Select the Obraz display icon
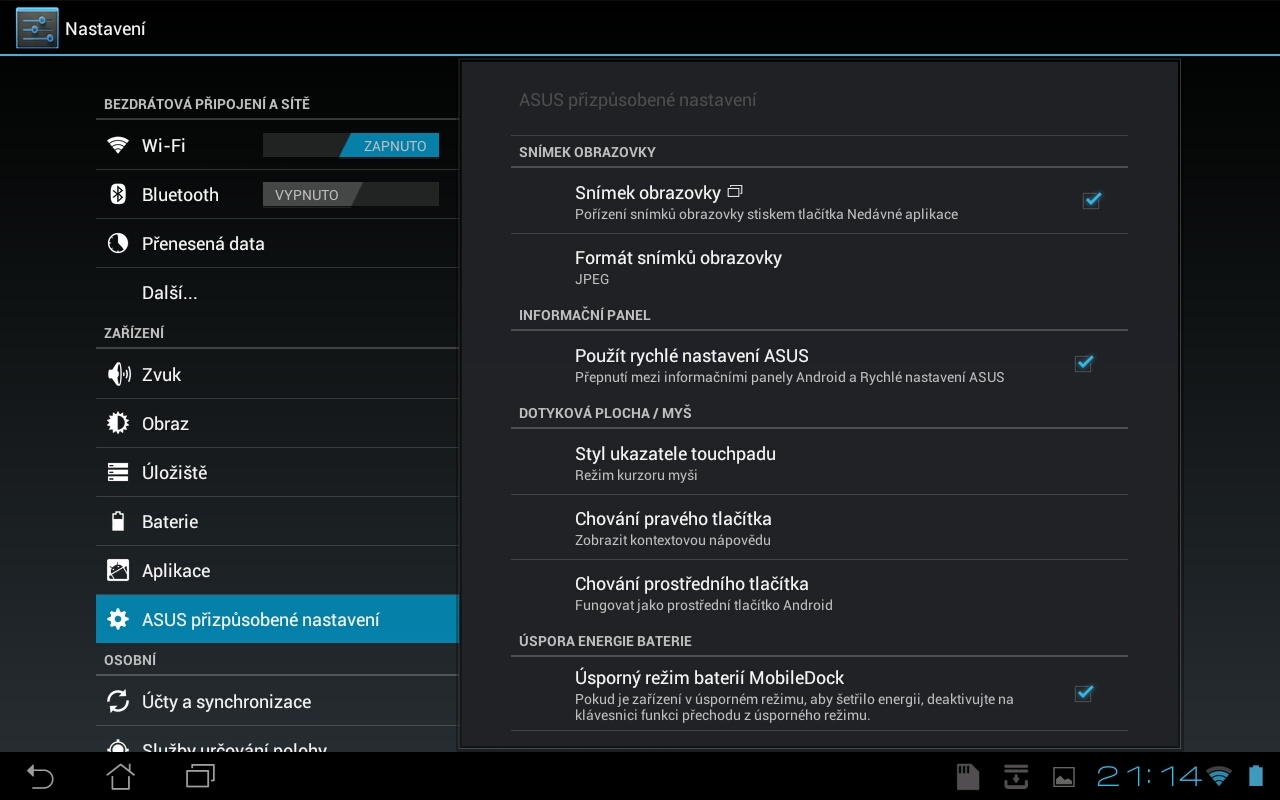This screenshot has height=800, width=1280. pos(119,423)
